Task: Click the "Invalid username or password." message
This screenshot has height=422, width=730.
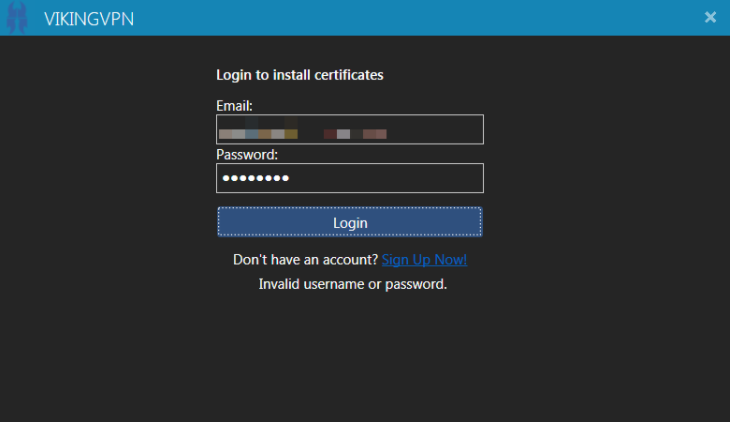Action: point(352,284)
